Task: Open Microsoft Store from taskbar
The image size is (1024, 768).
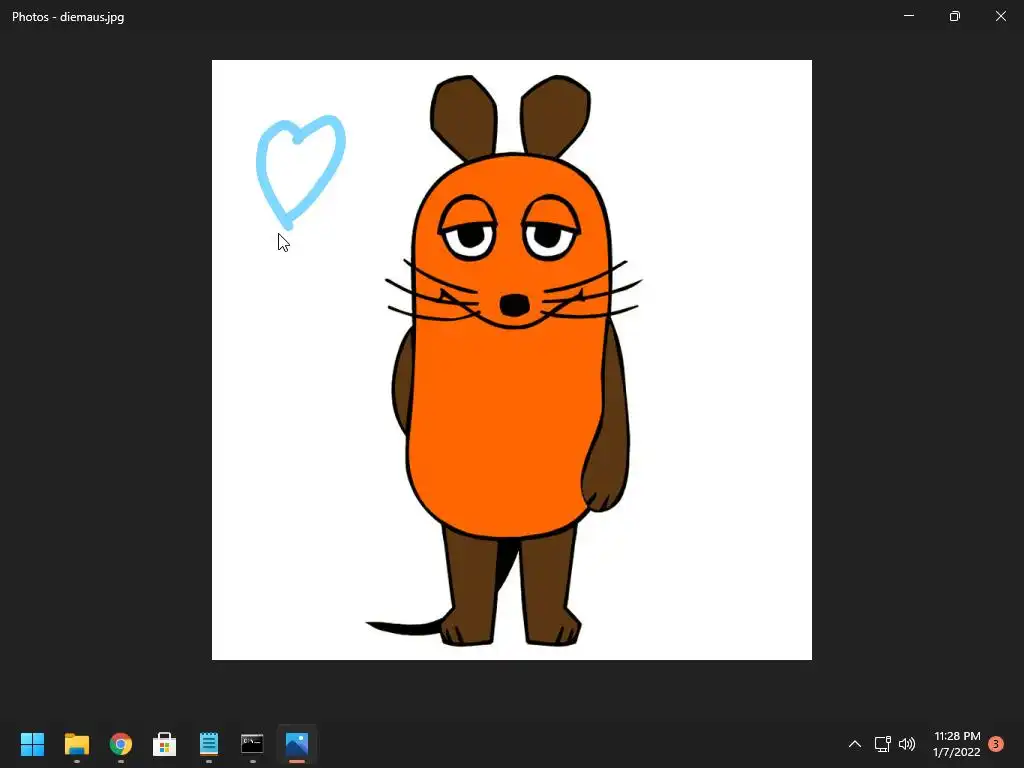Action: [164, 744]
